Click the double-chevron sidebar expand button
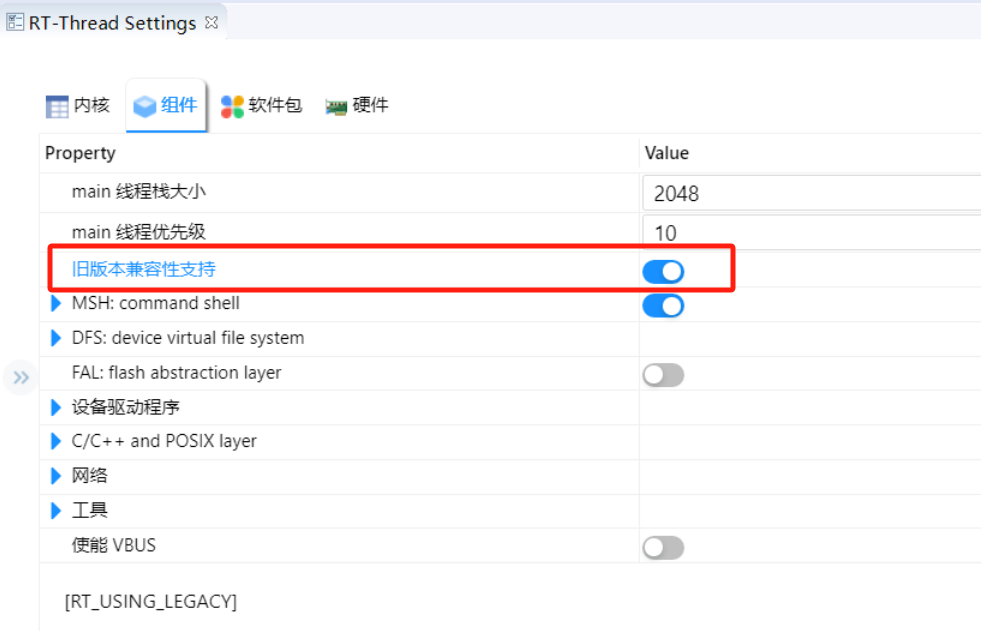The height and width of the screenshot is (631, 981). click(21, 377)
